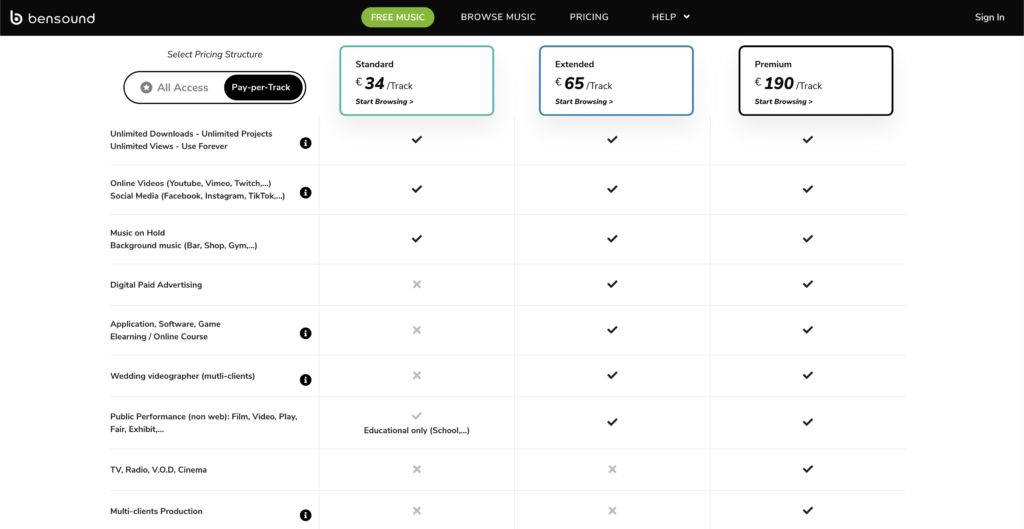Show info for Application, Software, Game row
The height and width of the screenshot is (529, 1024).
click(306, 333)
